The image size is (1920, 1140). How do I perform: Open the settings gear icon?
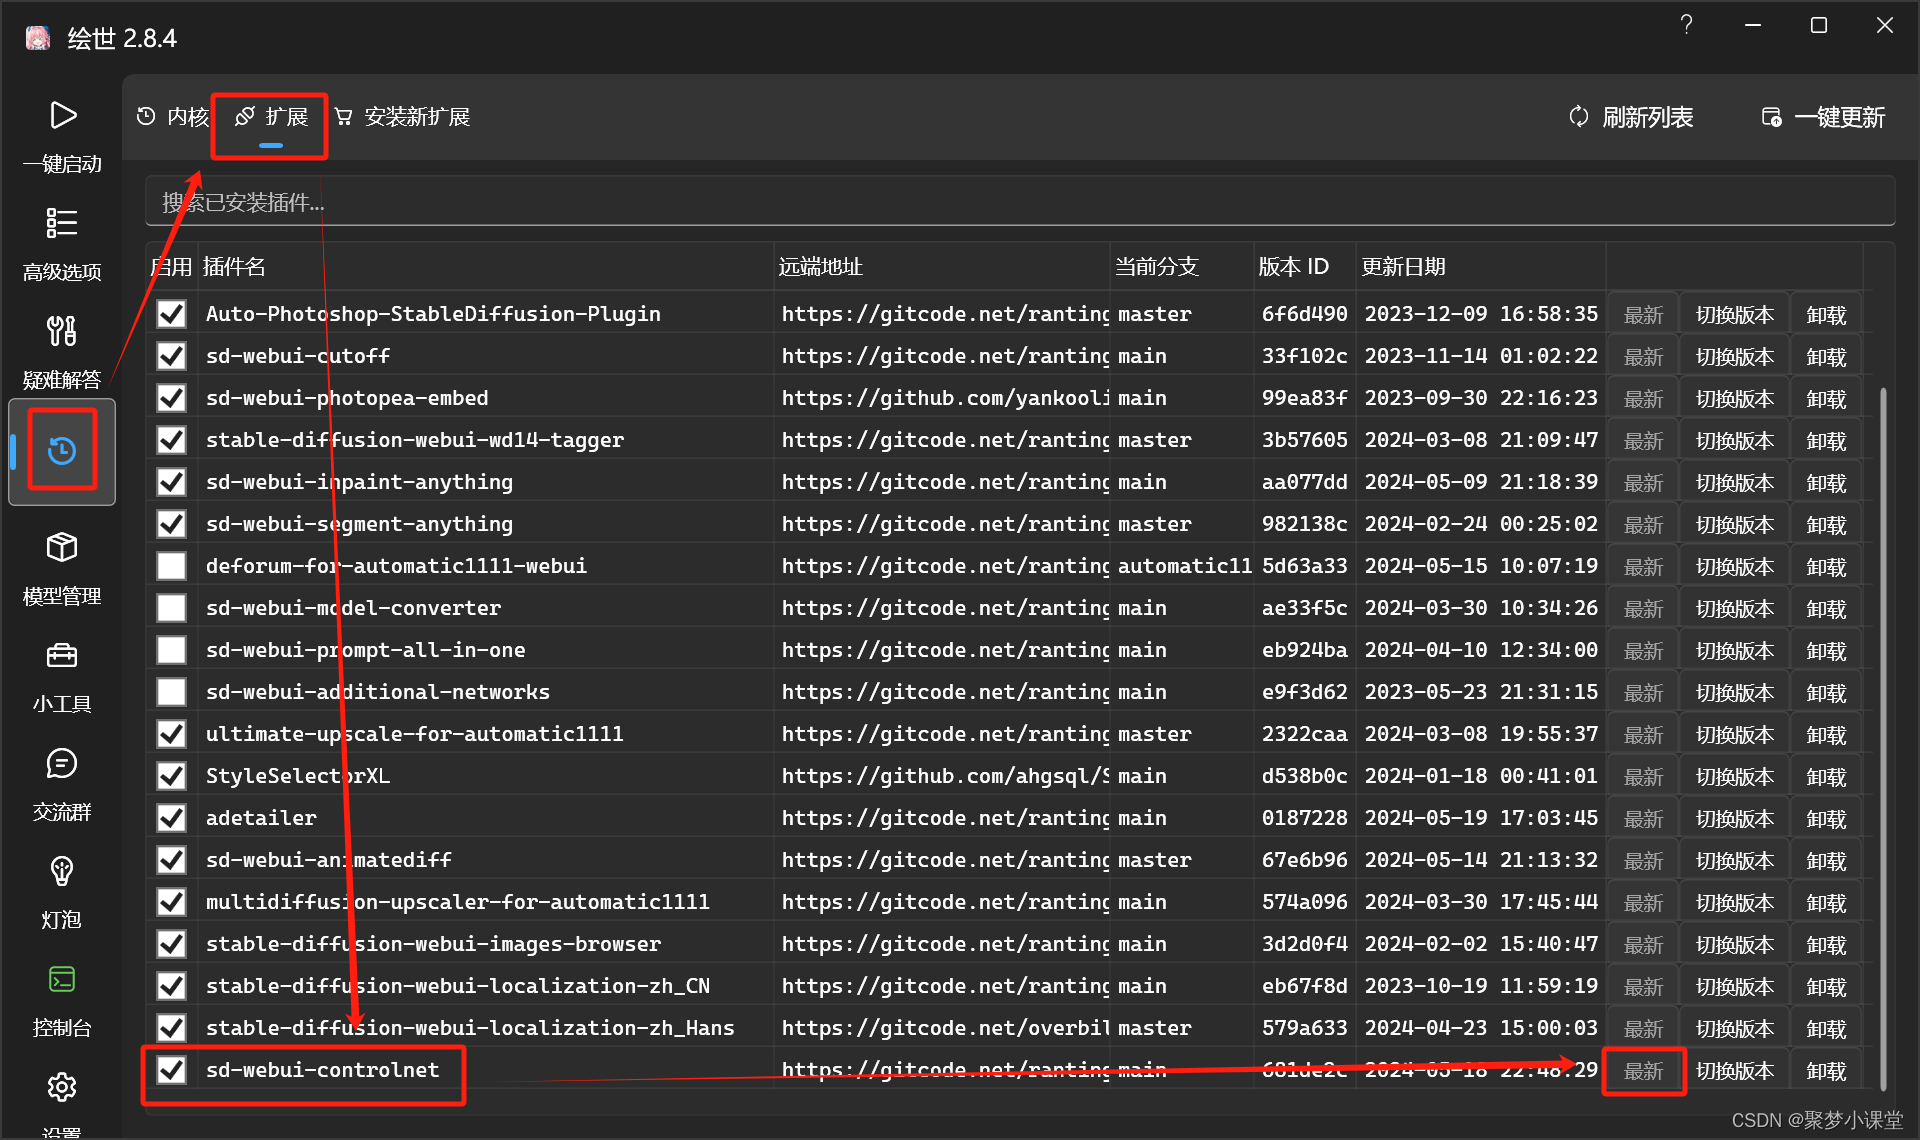[62, 1087]
